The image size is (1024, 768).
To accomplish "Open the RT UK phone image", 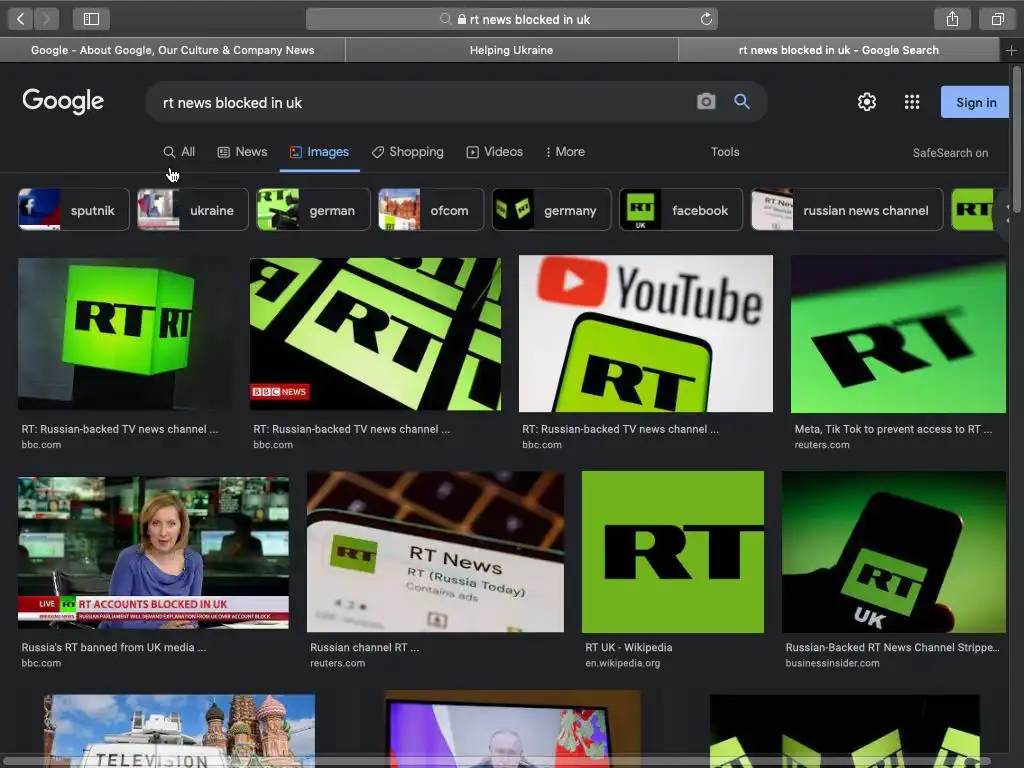I will 894,551.
